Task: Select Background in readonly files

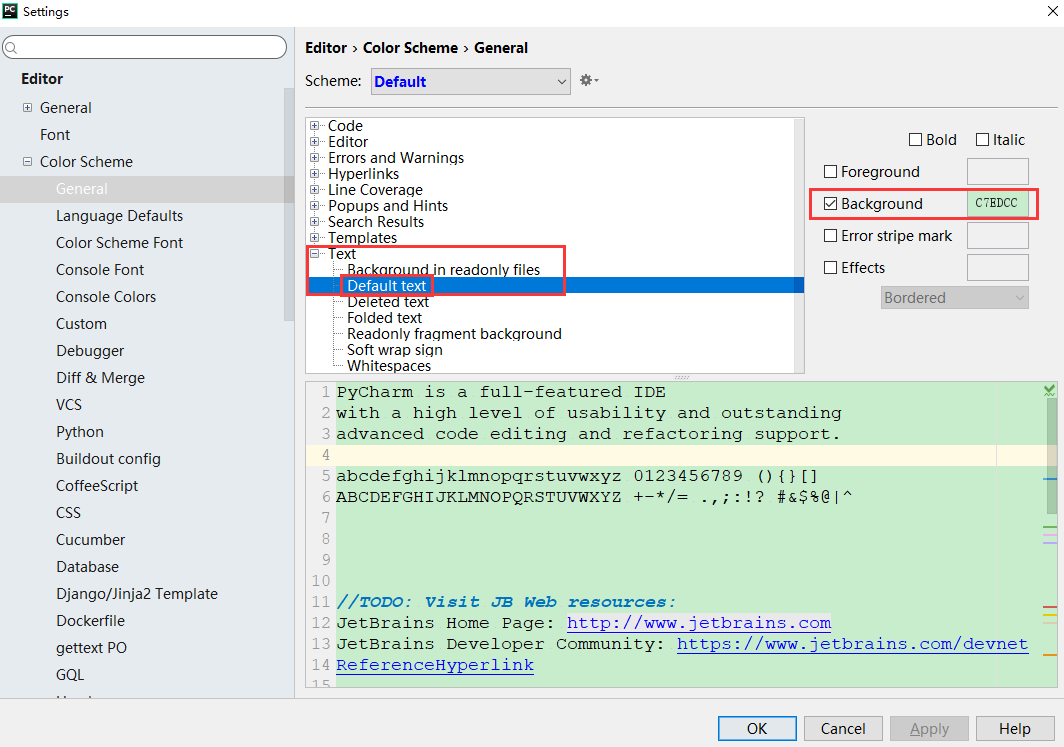Action: [443, 270]
